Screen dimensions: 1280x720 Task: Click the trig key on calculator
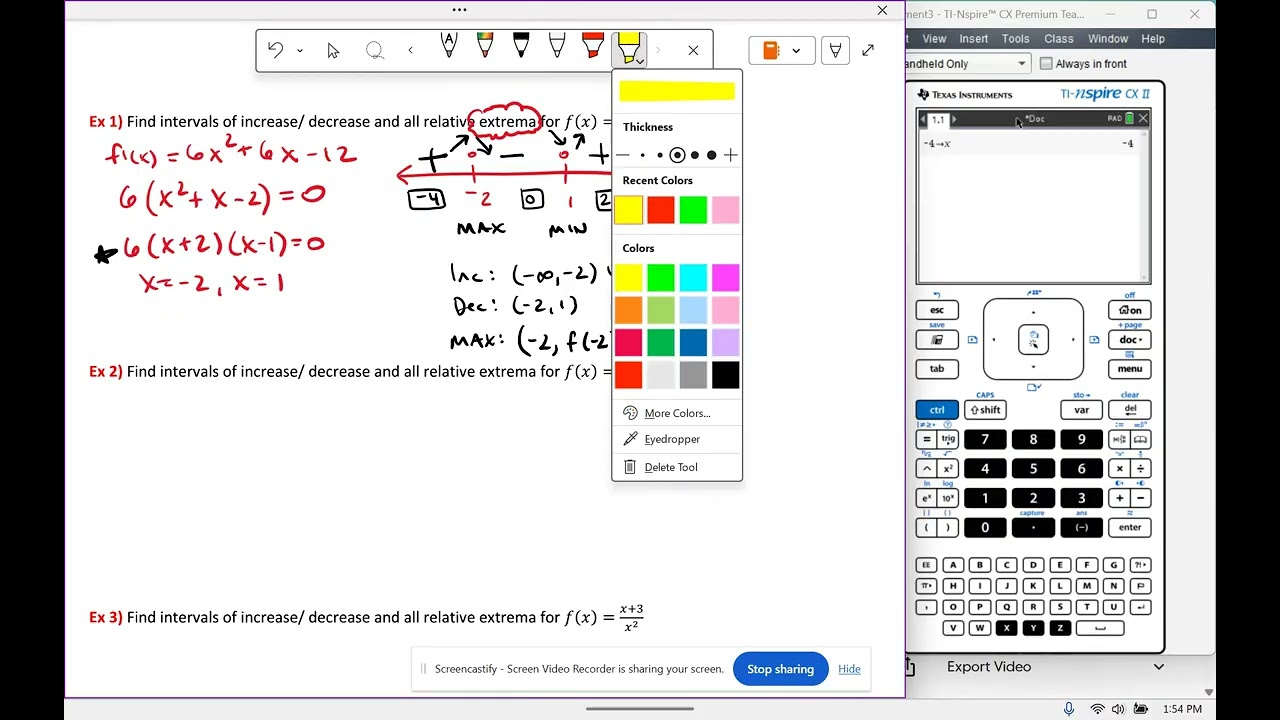[x=948, y=439]
